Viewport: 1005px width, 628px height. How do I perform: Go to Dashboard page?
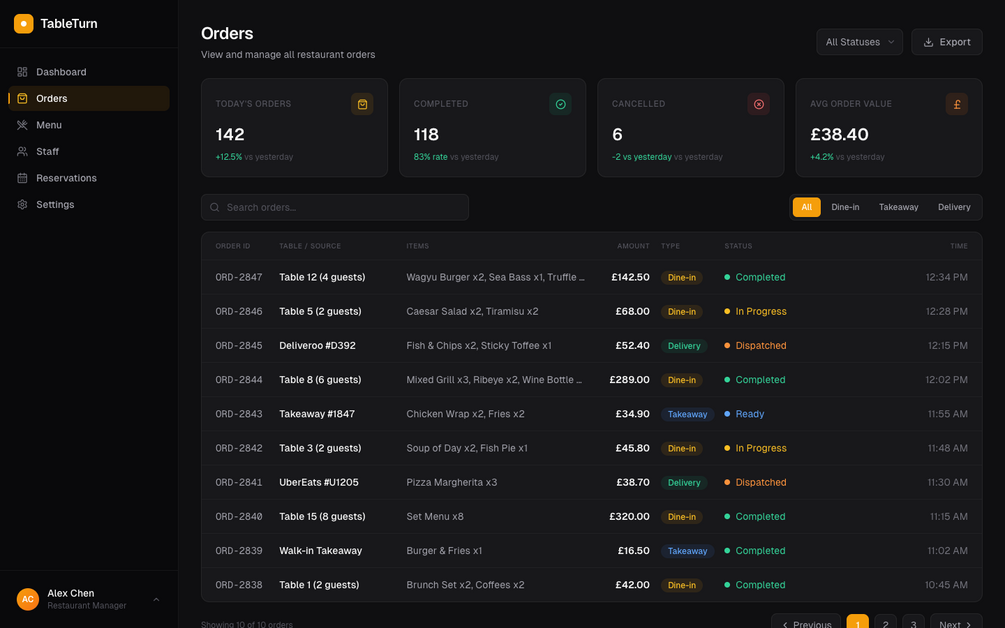[x=89, y=72]
